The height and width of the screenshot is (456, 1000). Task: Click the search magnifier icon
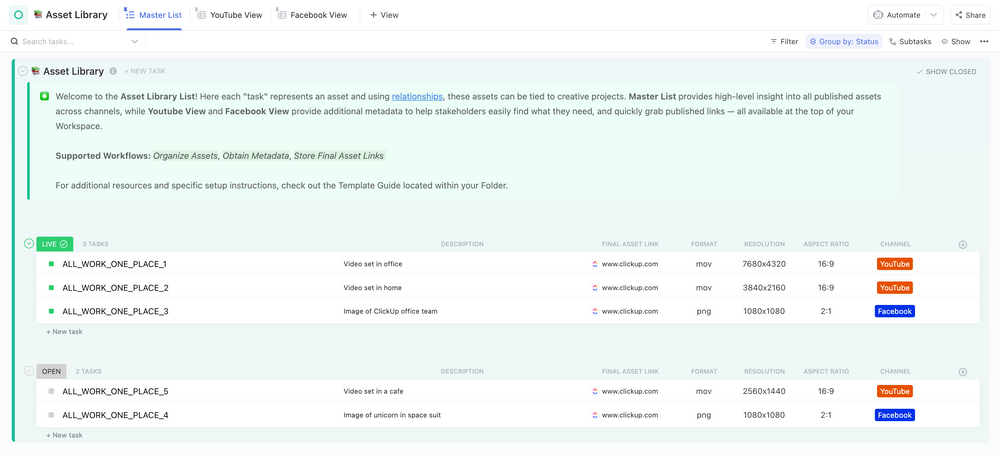pos(14,42)
